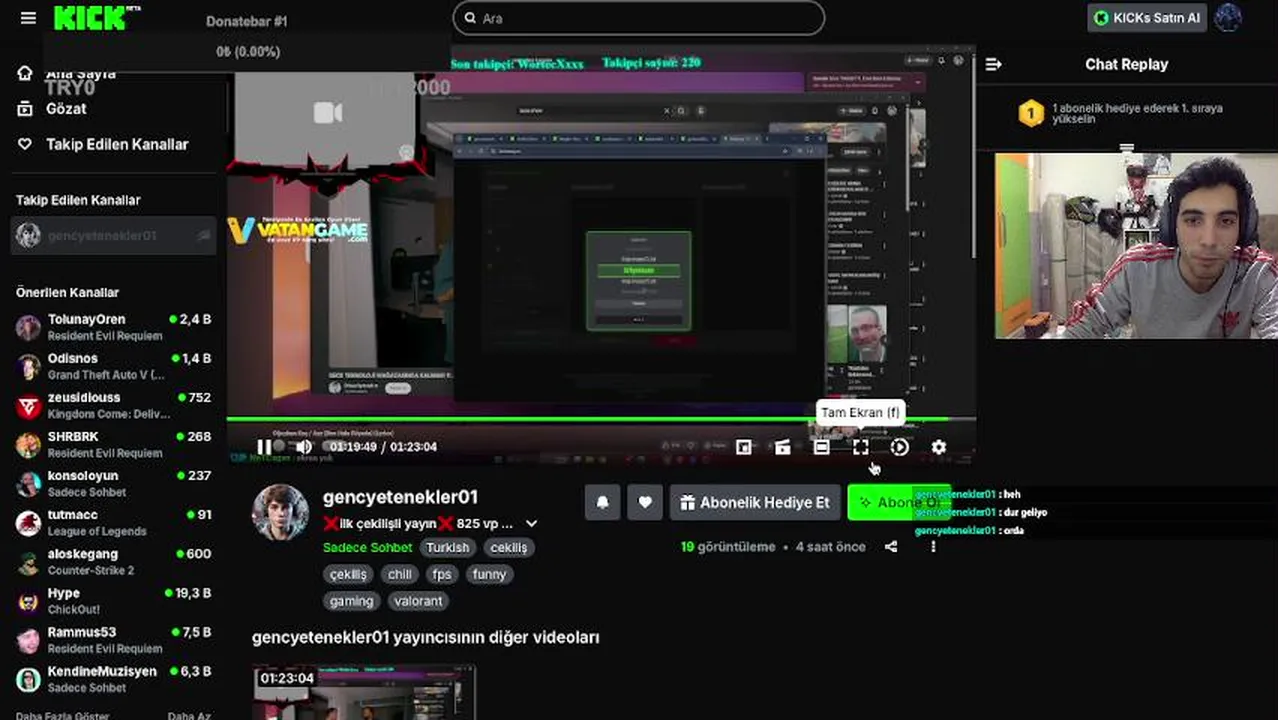Toggle follow with the heart button
Viewport: 1278px width, 720px height.
pyautogui.click(x=645, y=503)
